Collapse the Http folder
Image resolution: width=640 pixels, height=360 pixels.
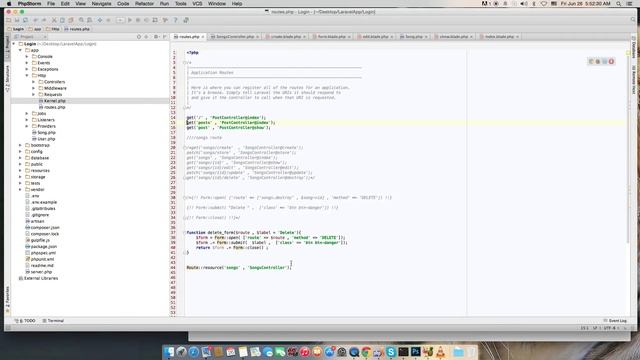click(x=27, y=76)
